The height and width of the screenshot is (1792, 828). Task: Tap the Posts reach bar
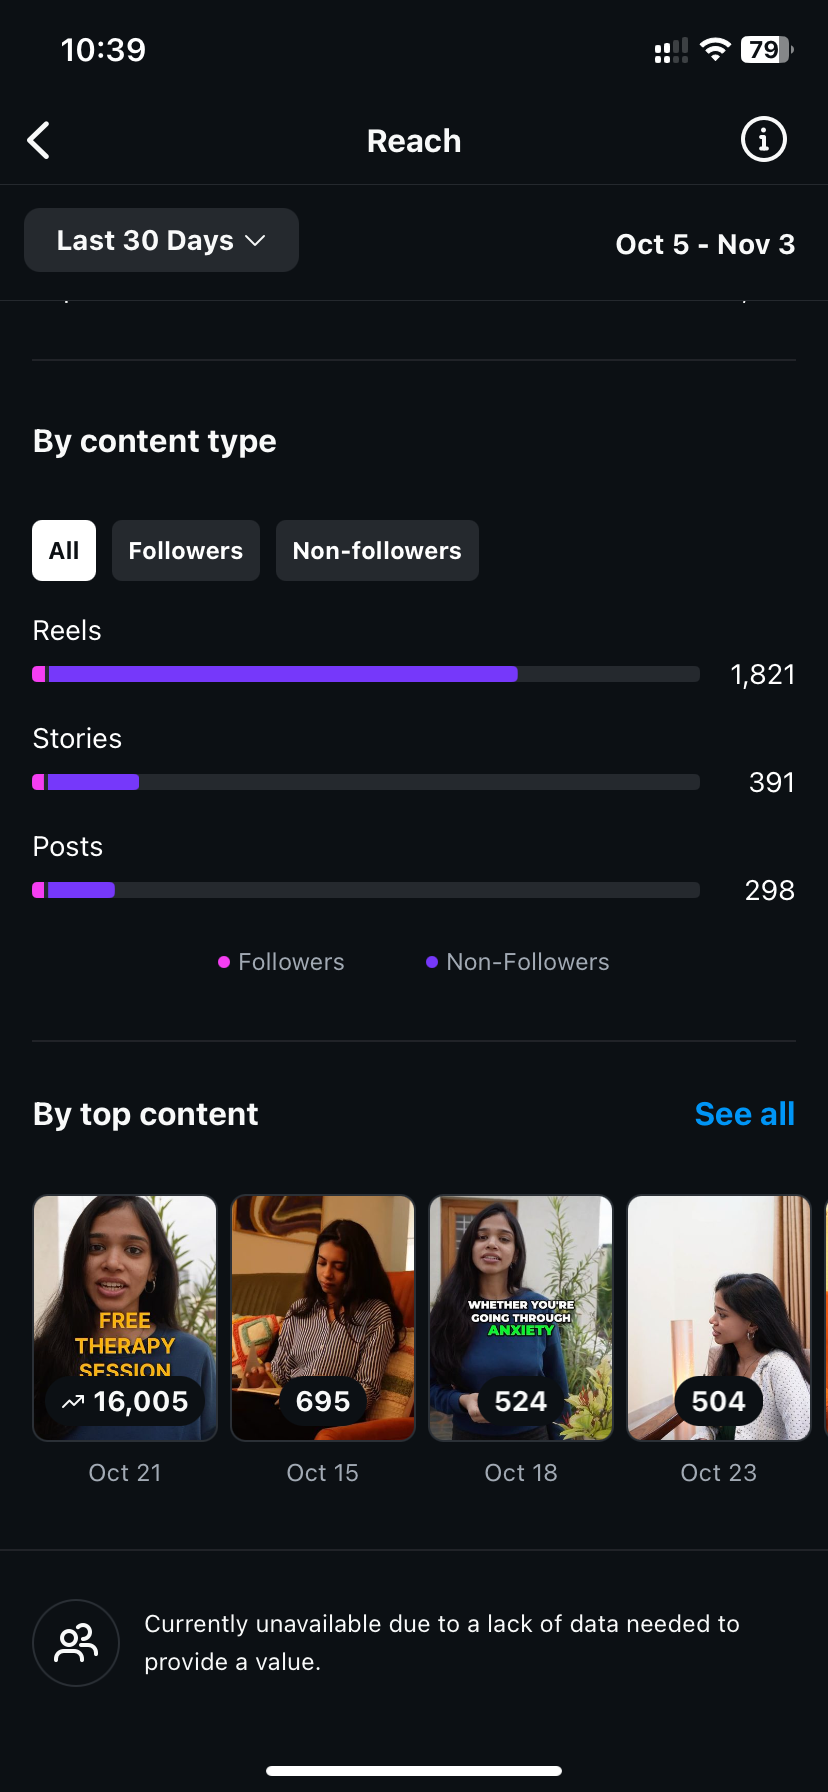[x=366, y=890]
